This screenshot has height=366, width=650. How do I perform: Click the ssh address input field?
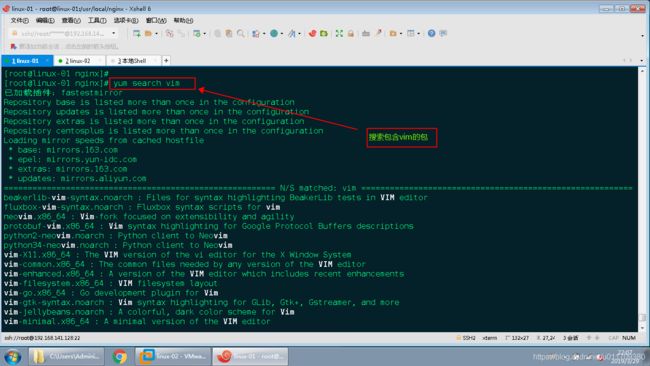coord(62,33)
